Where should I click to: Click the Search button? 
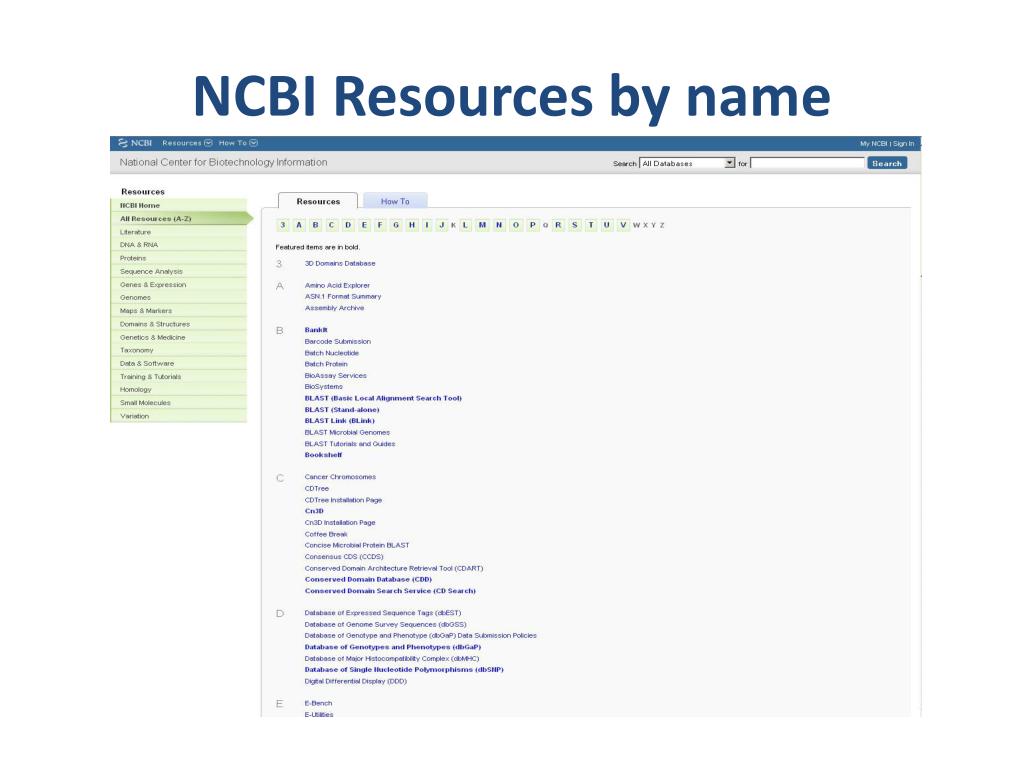[887, 163]
